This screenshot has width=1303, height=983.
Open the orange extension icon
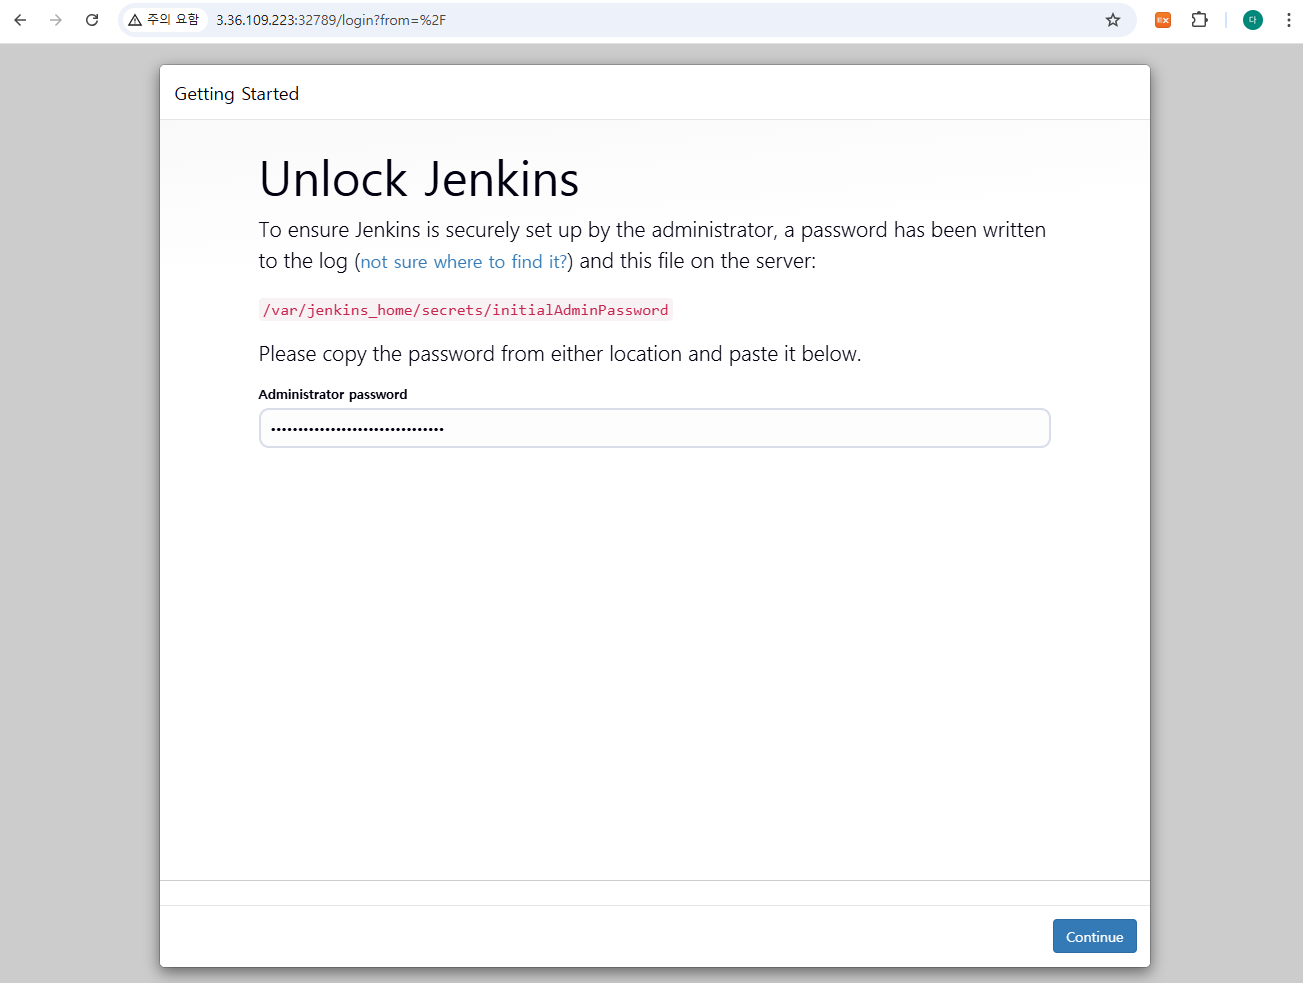pos(1163,20)
